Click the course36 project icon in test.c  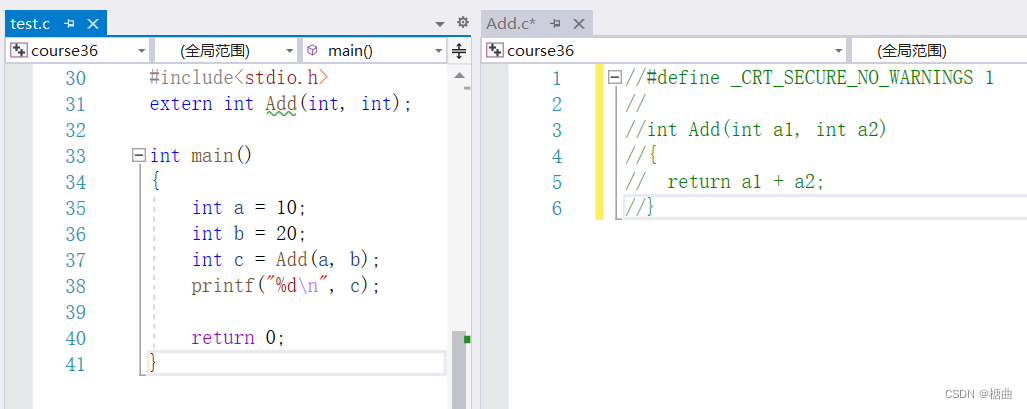(x=19, y=50)
